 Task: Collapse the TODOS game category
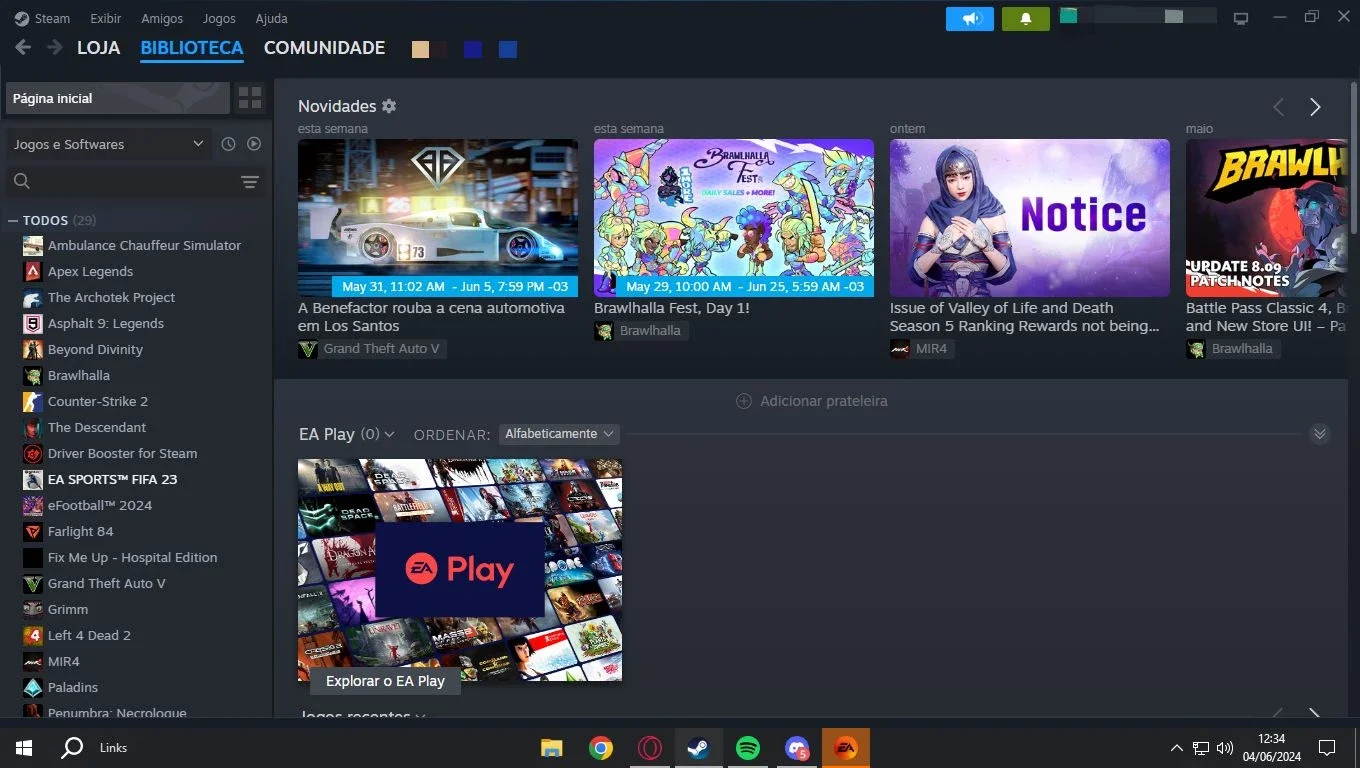(13, 220)
